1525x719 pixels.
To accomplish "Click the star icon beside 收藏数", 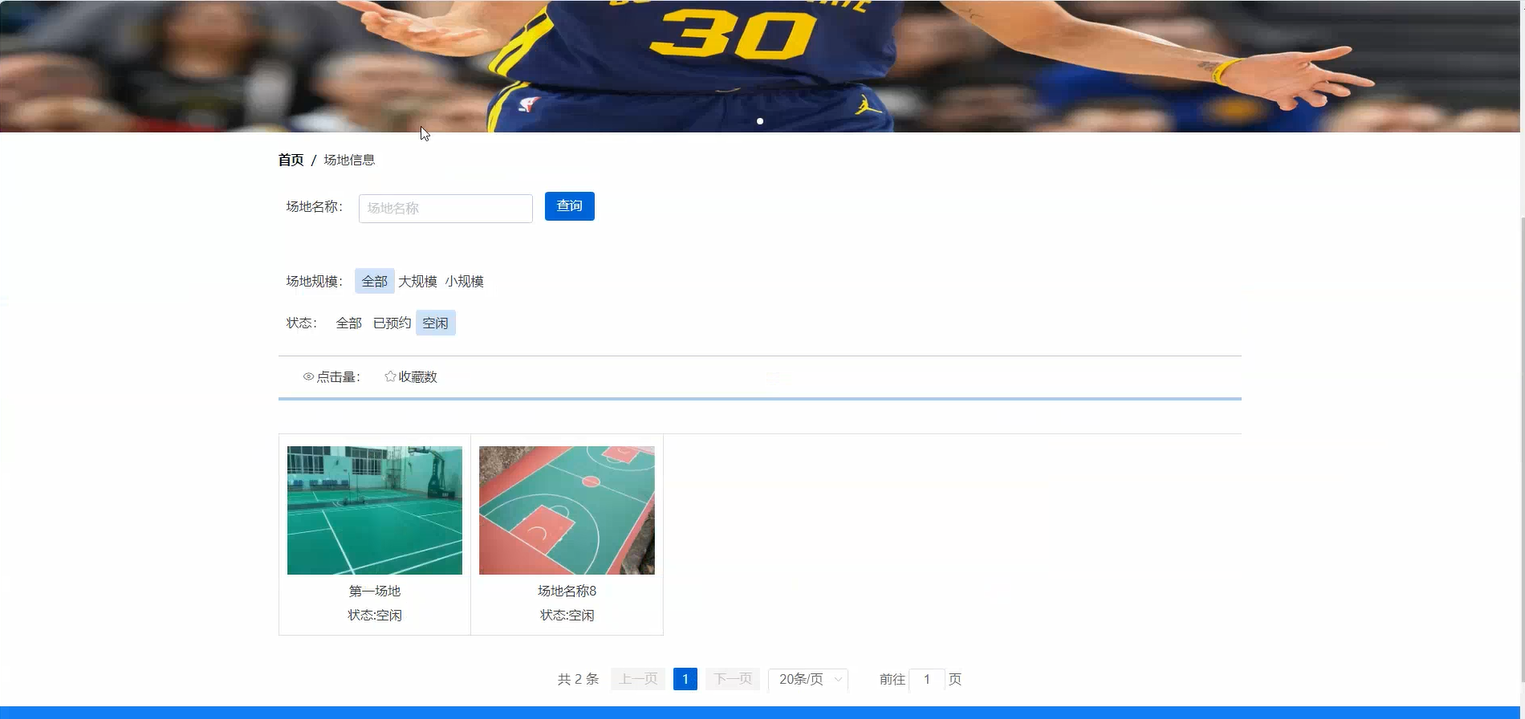I will tap(389, 376).
